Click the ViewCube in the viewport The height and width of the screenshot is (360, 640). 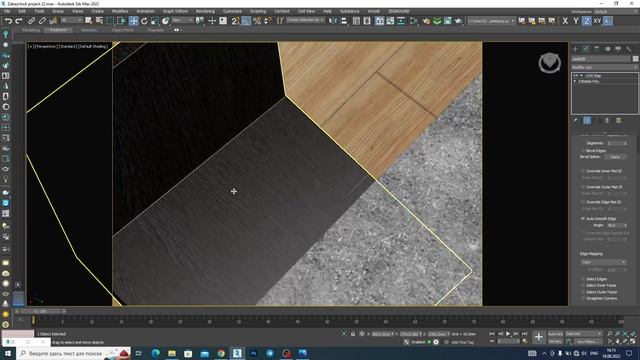pos(549,63)
